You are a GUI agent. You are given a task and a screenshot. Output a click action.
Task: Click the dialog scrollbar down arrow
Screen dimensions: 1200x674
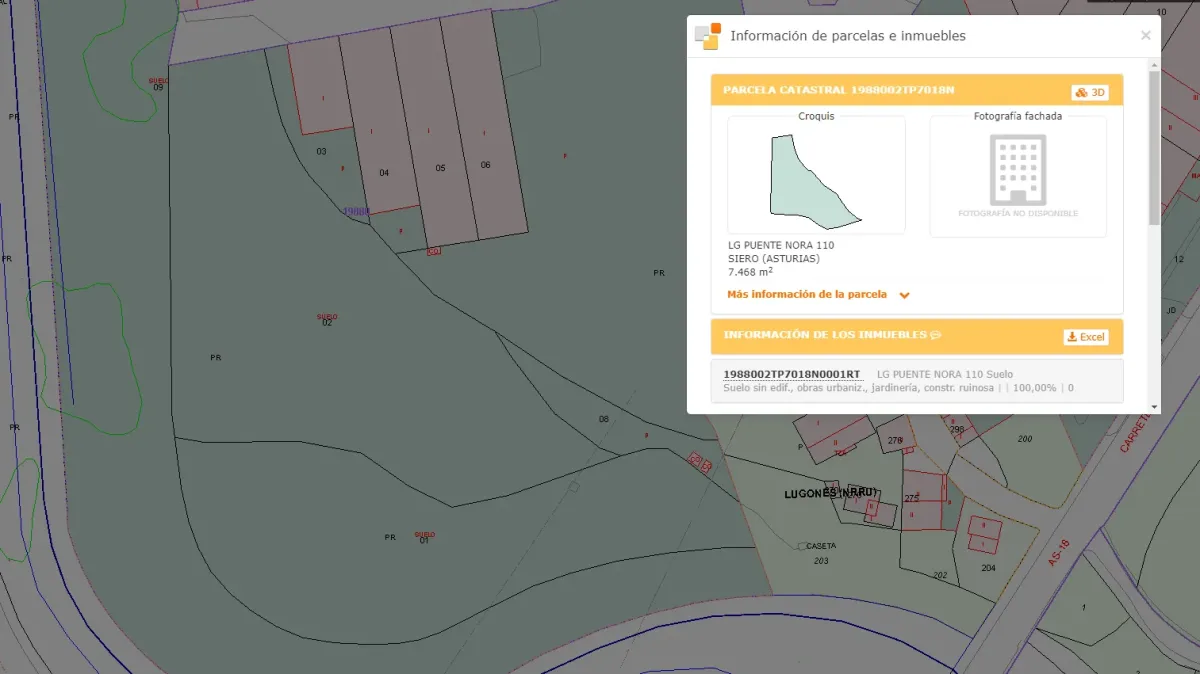[x=1155, y=407]
